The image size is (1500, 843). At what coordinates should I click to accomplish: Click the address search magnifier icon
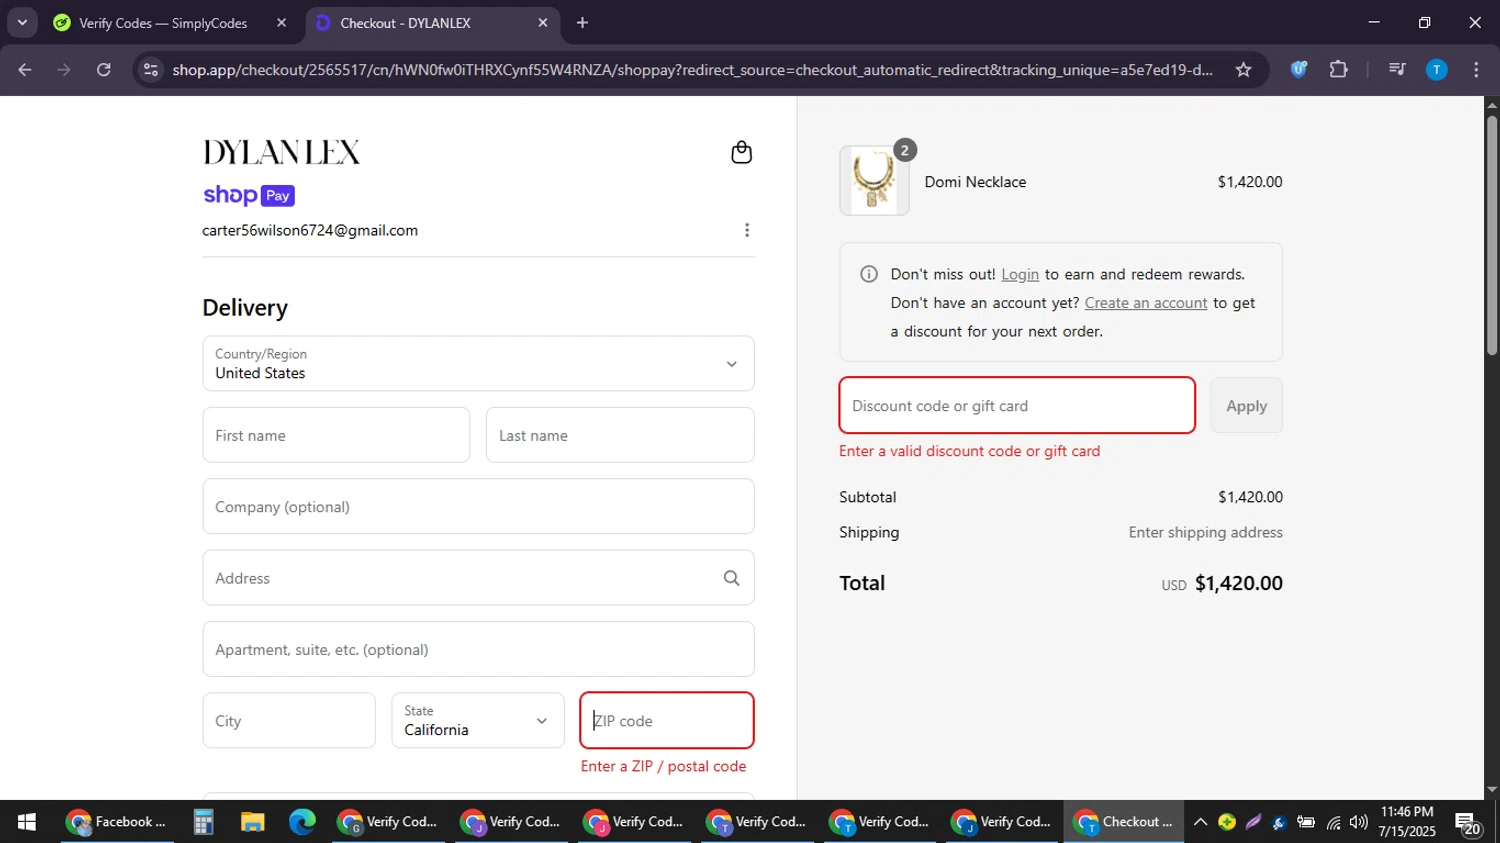pyautogui.click(x=731, y=578)
